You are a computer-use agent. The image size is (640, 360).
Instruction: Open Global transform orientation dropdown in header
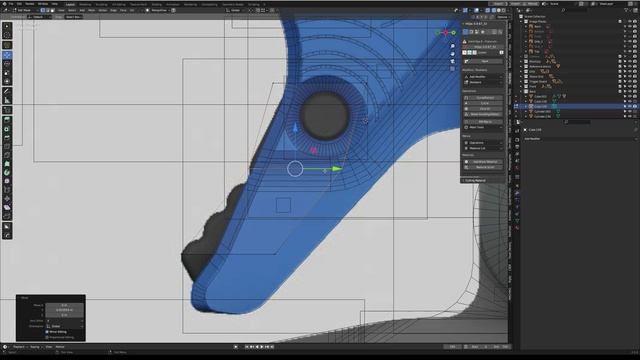tap(236, 10)
